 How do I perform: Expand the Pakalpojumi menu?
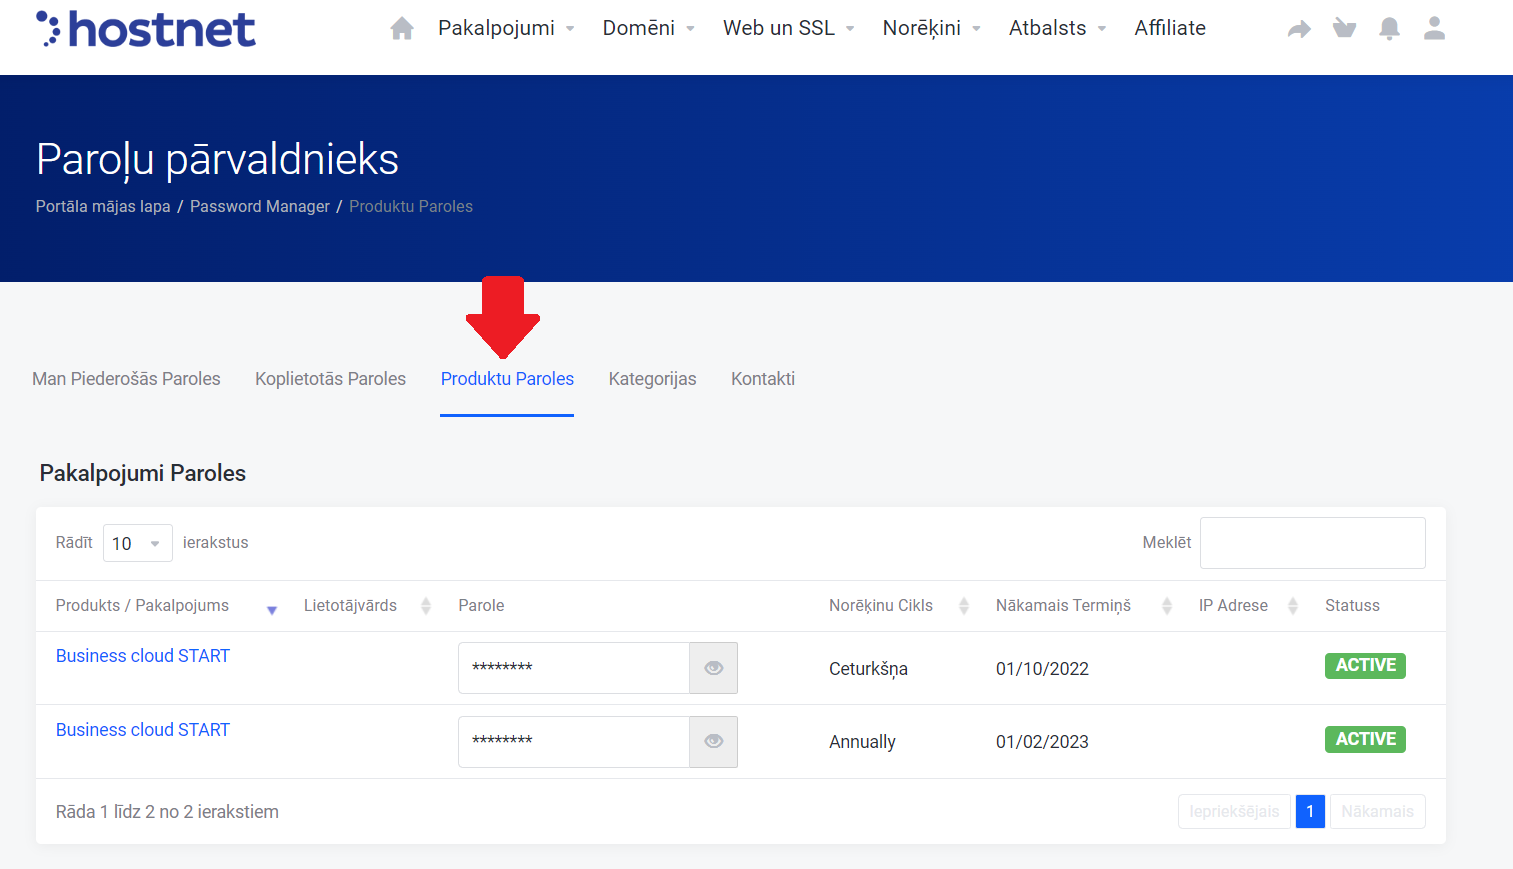[506, 29]
